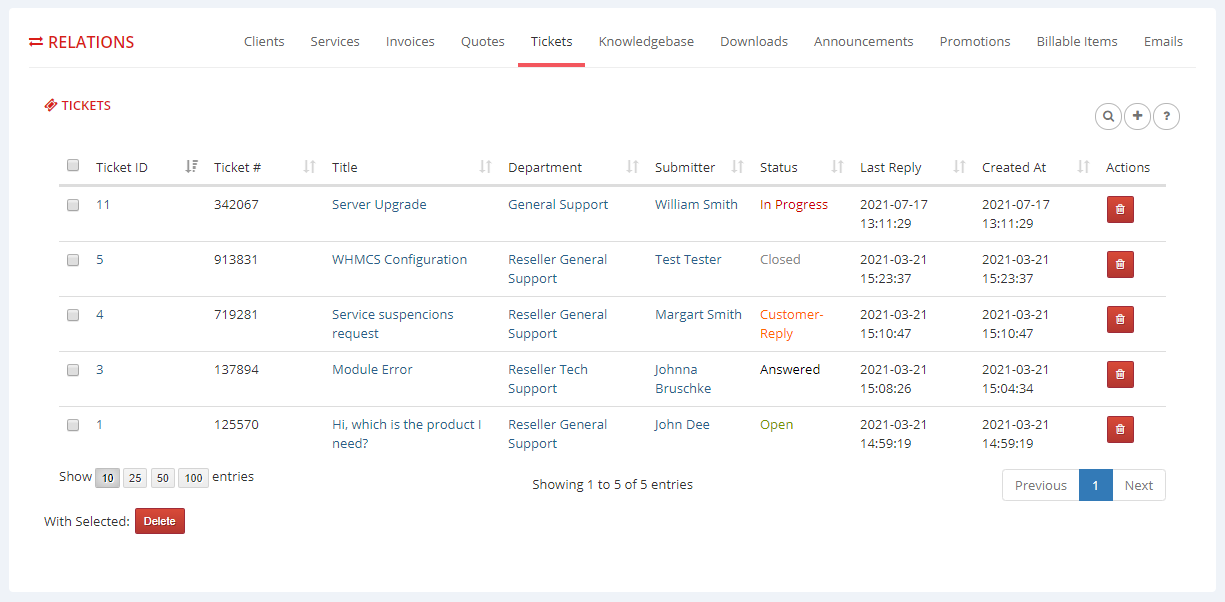Select the checkbox for Module Error ticket
This screenshot has width=1225, height=602.
(73, 370)
